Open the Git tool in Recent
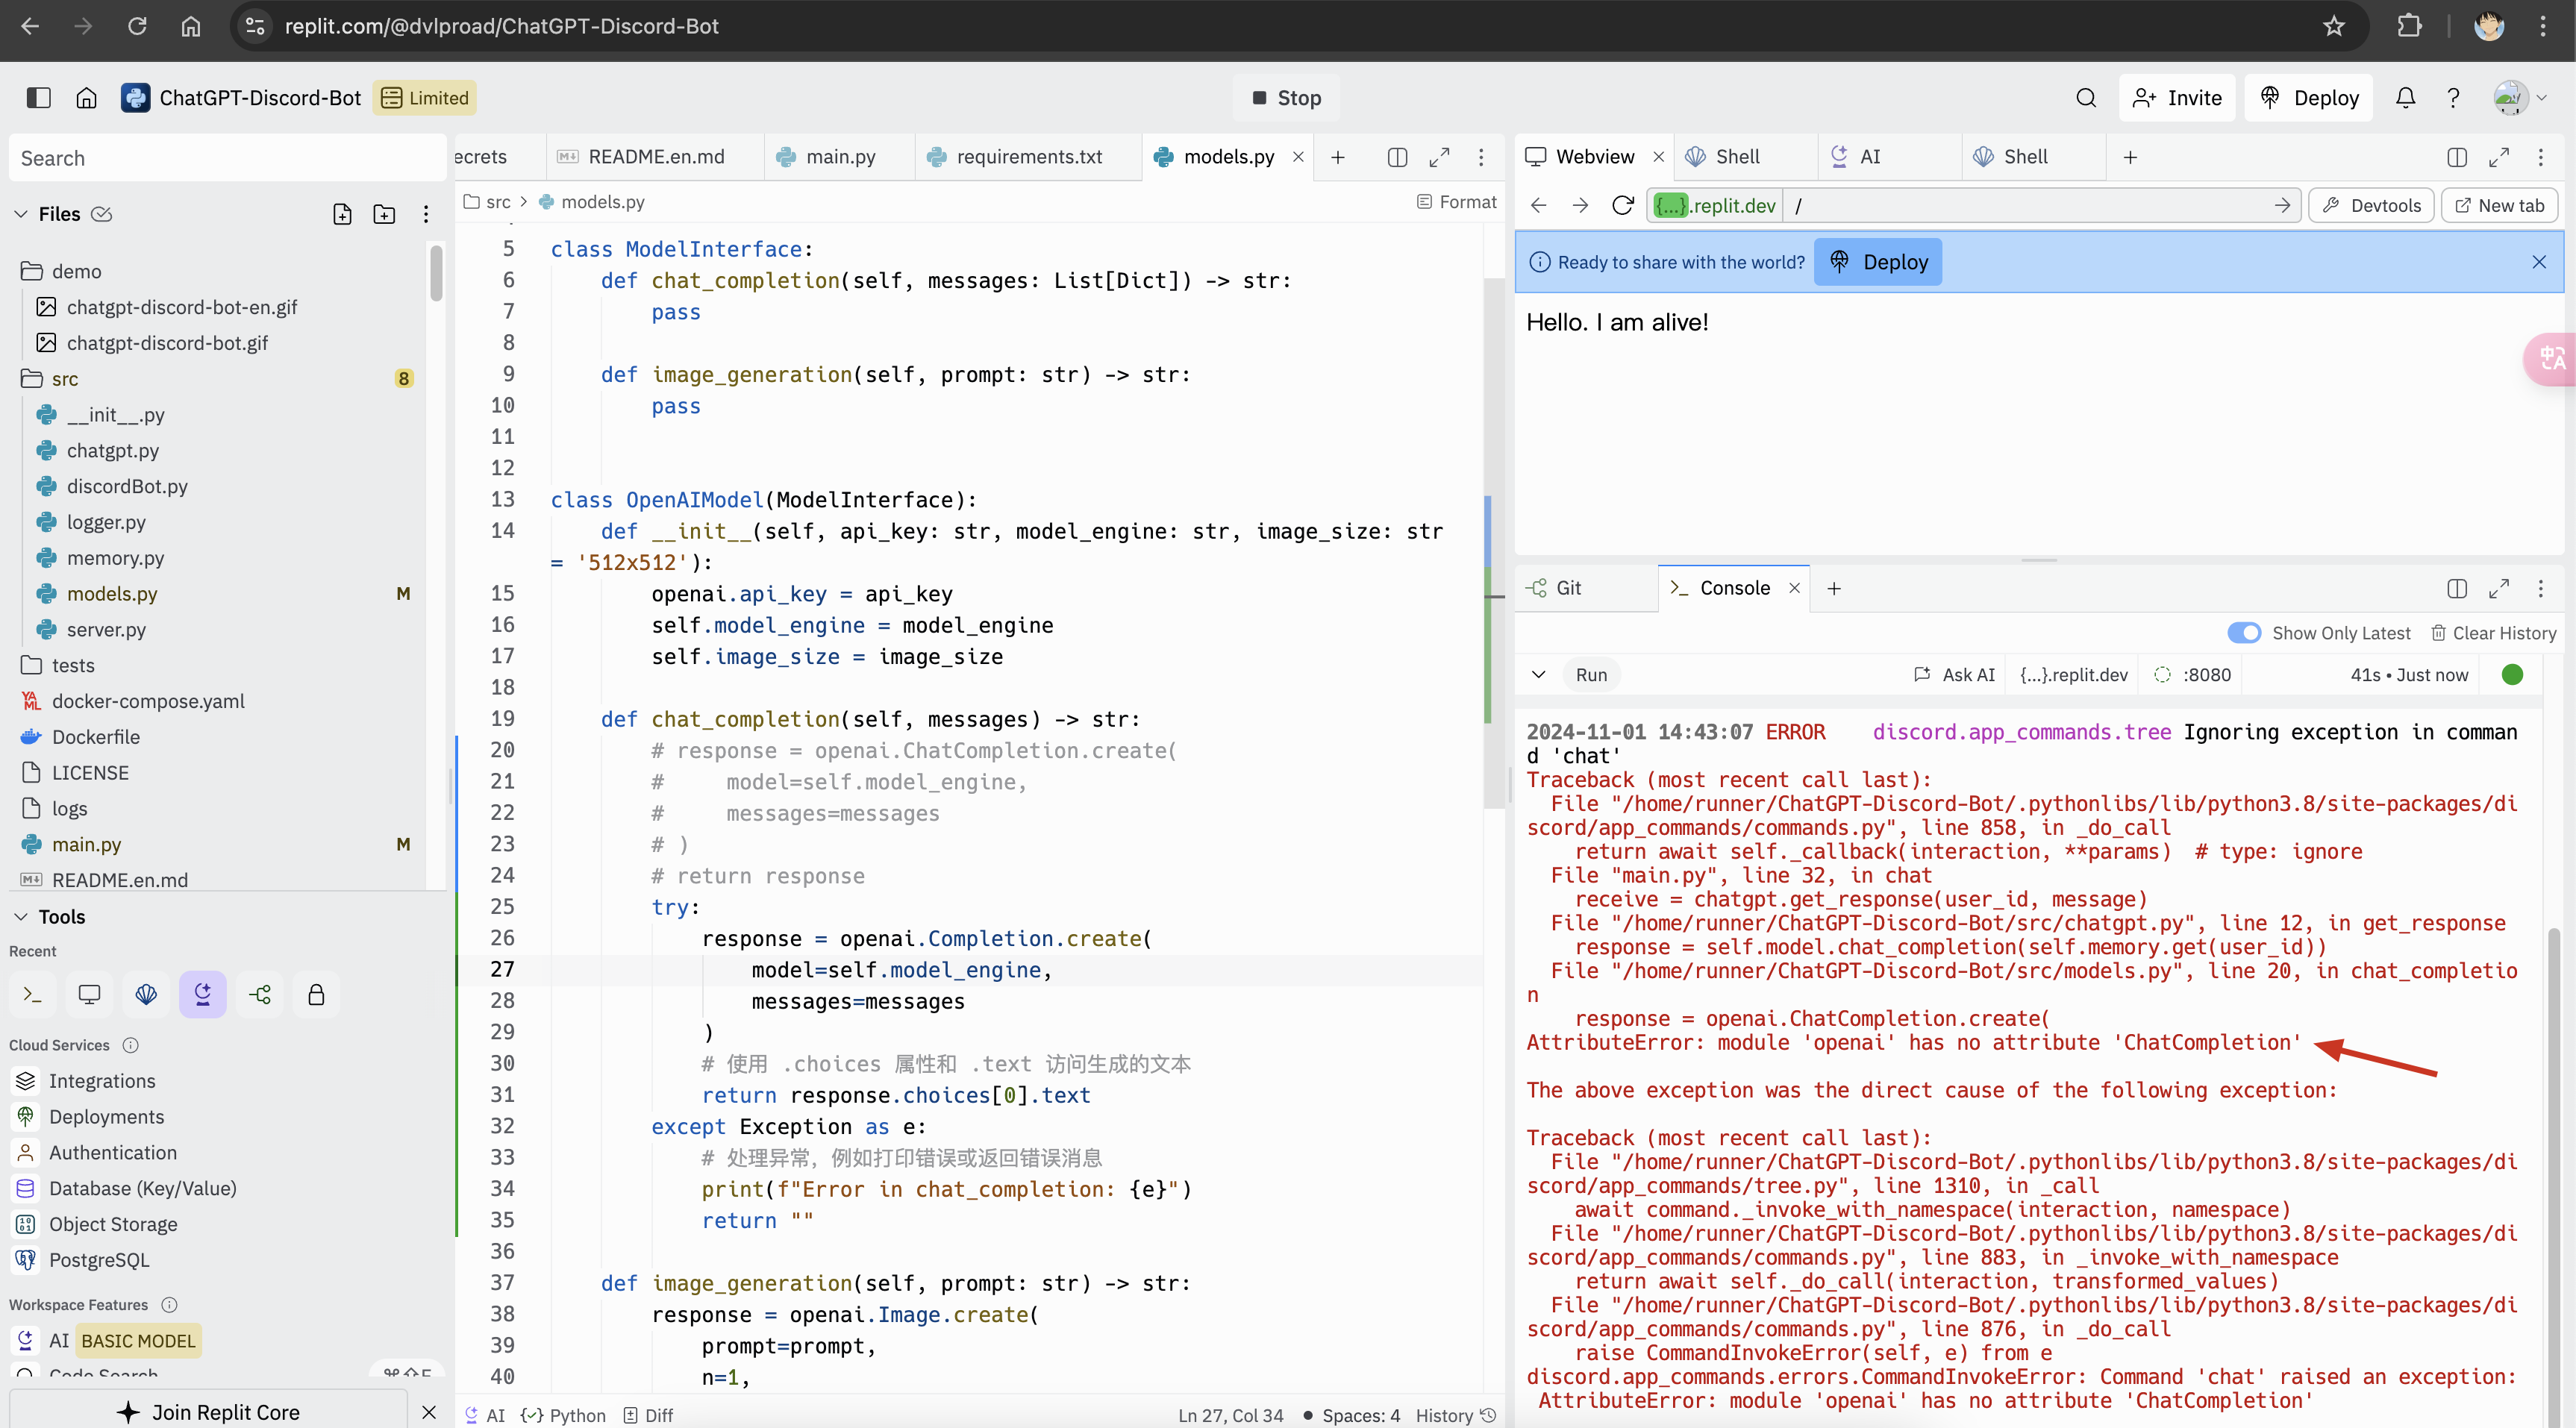The image size is (2576, 1428). [x=260, y=994]
